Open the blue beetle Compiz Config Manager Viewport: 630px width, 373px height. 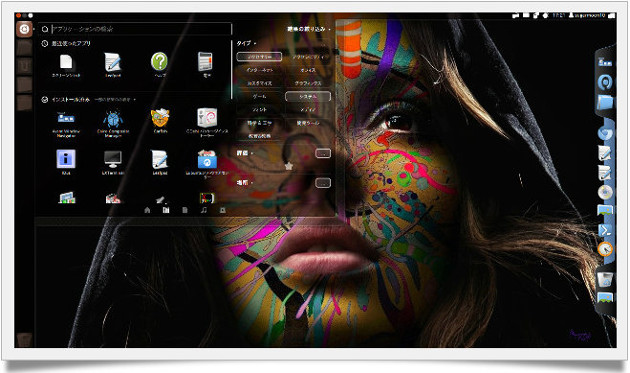(113, 119)
